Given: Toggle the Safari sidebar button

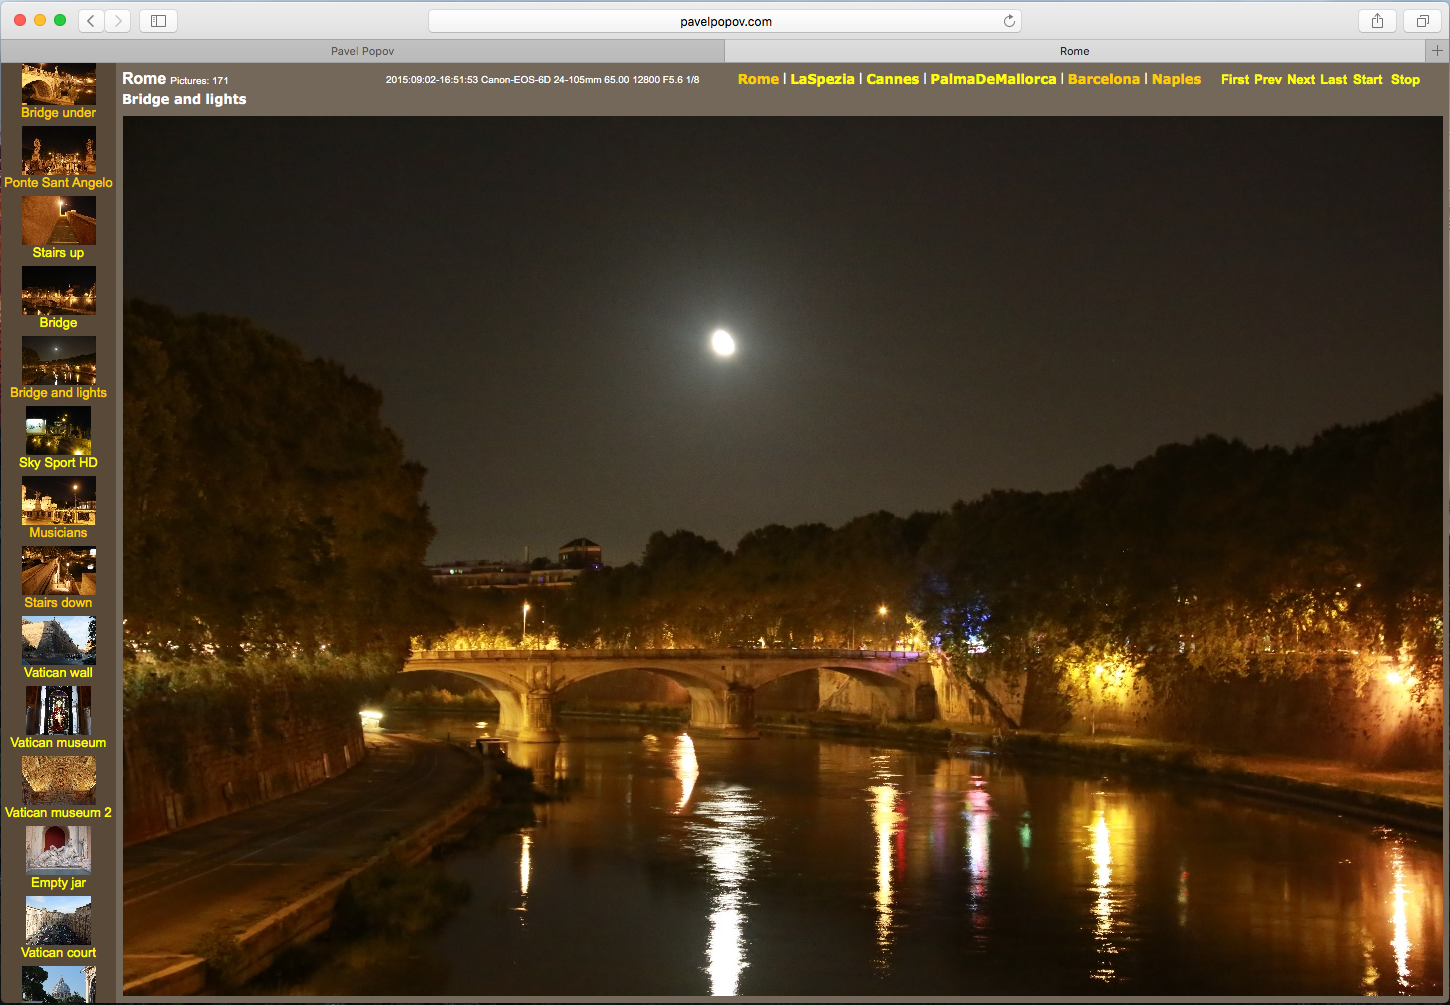Looking at the screenshot, I should coord(158,21).
